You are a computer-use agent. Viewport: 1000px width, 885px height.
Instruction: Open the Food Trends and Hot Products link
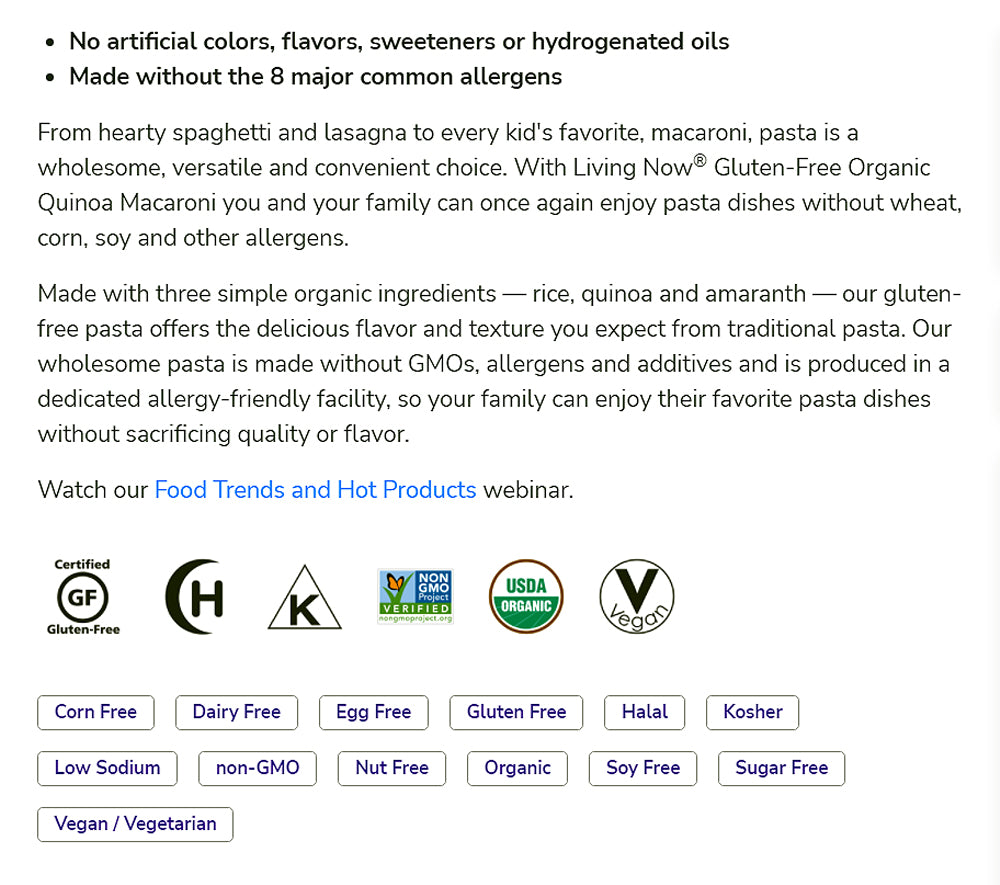[315, 490]
